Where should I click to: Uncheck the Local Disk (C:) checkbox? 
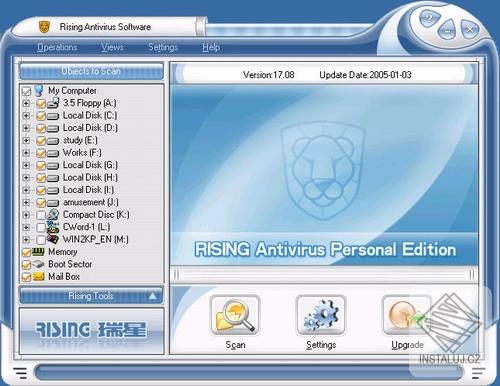[x=41, y=116]
